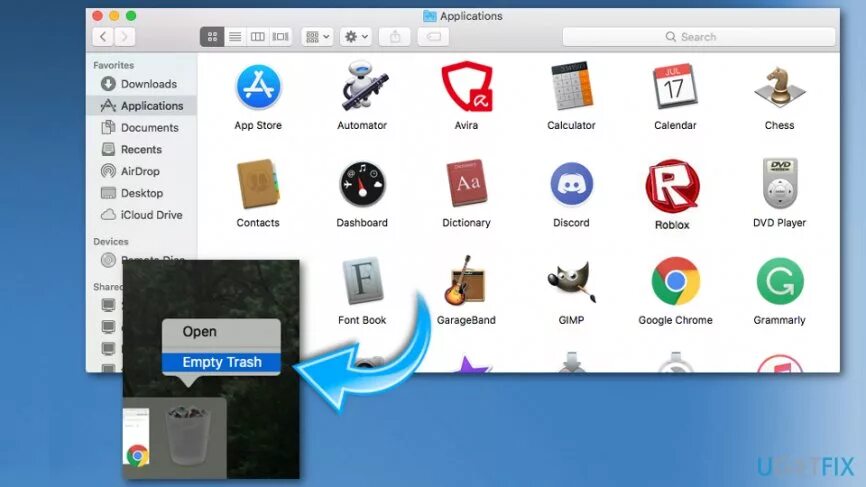The width and height of the screenshot is (866, 487).
Task: Select the Calendar app icon
Action: (x=674, y=87)
